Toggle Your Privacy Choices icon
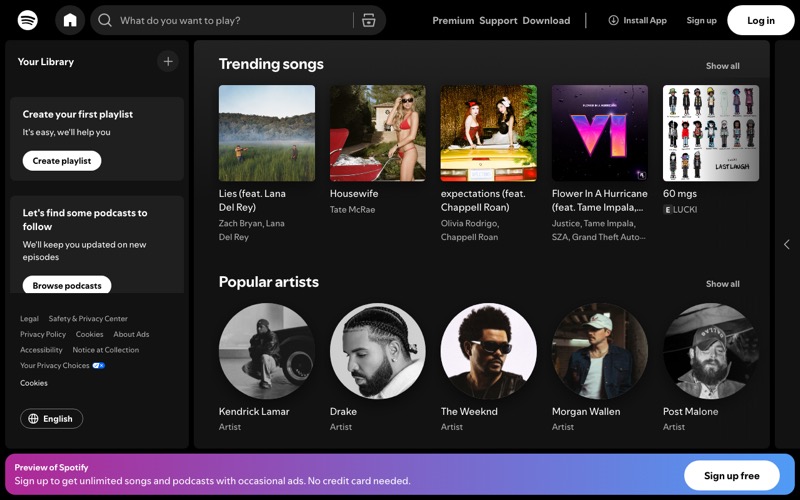Viewport: 800px width, 500px height. [98, 365]
